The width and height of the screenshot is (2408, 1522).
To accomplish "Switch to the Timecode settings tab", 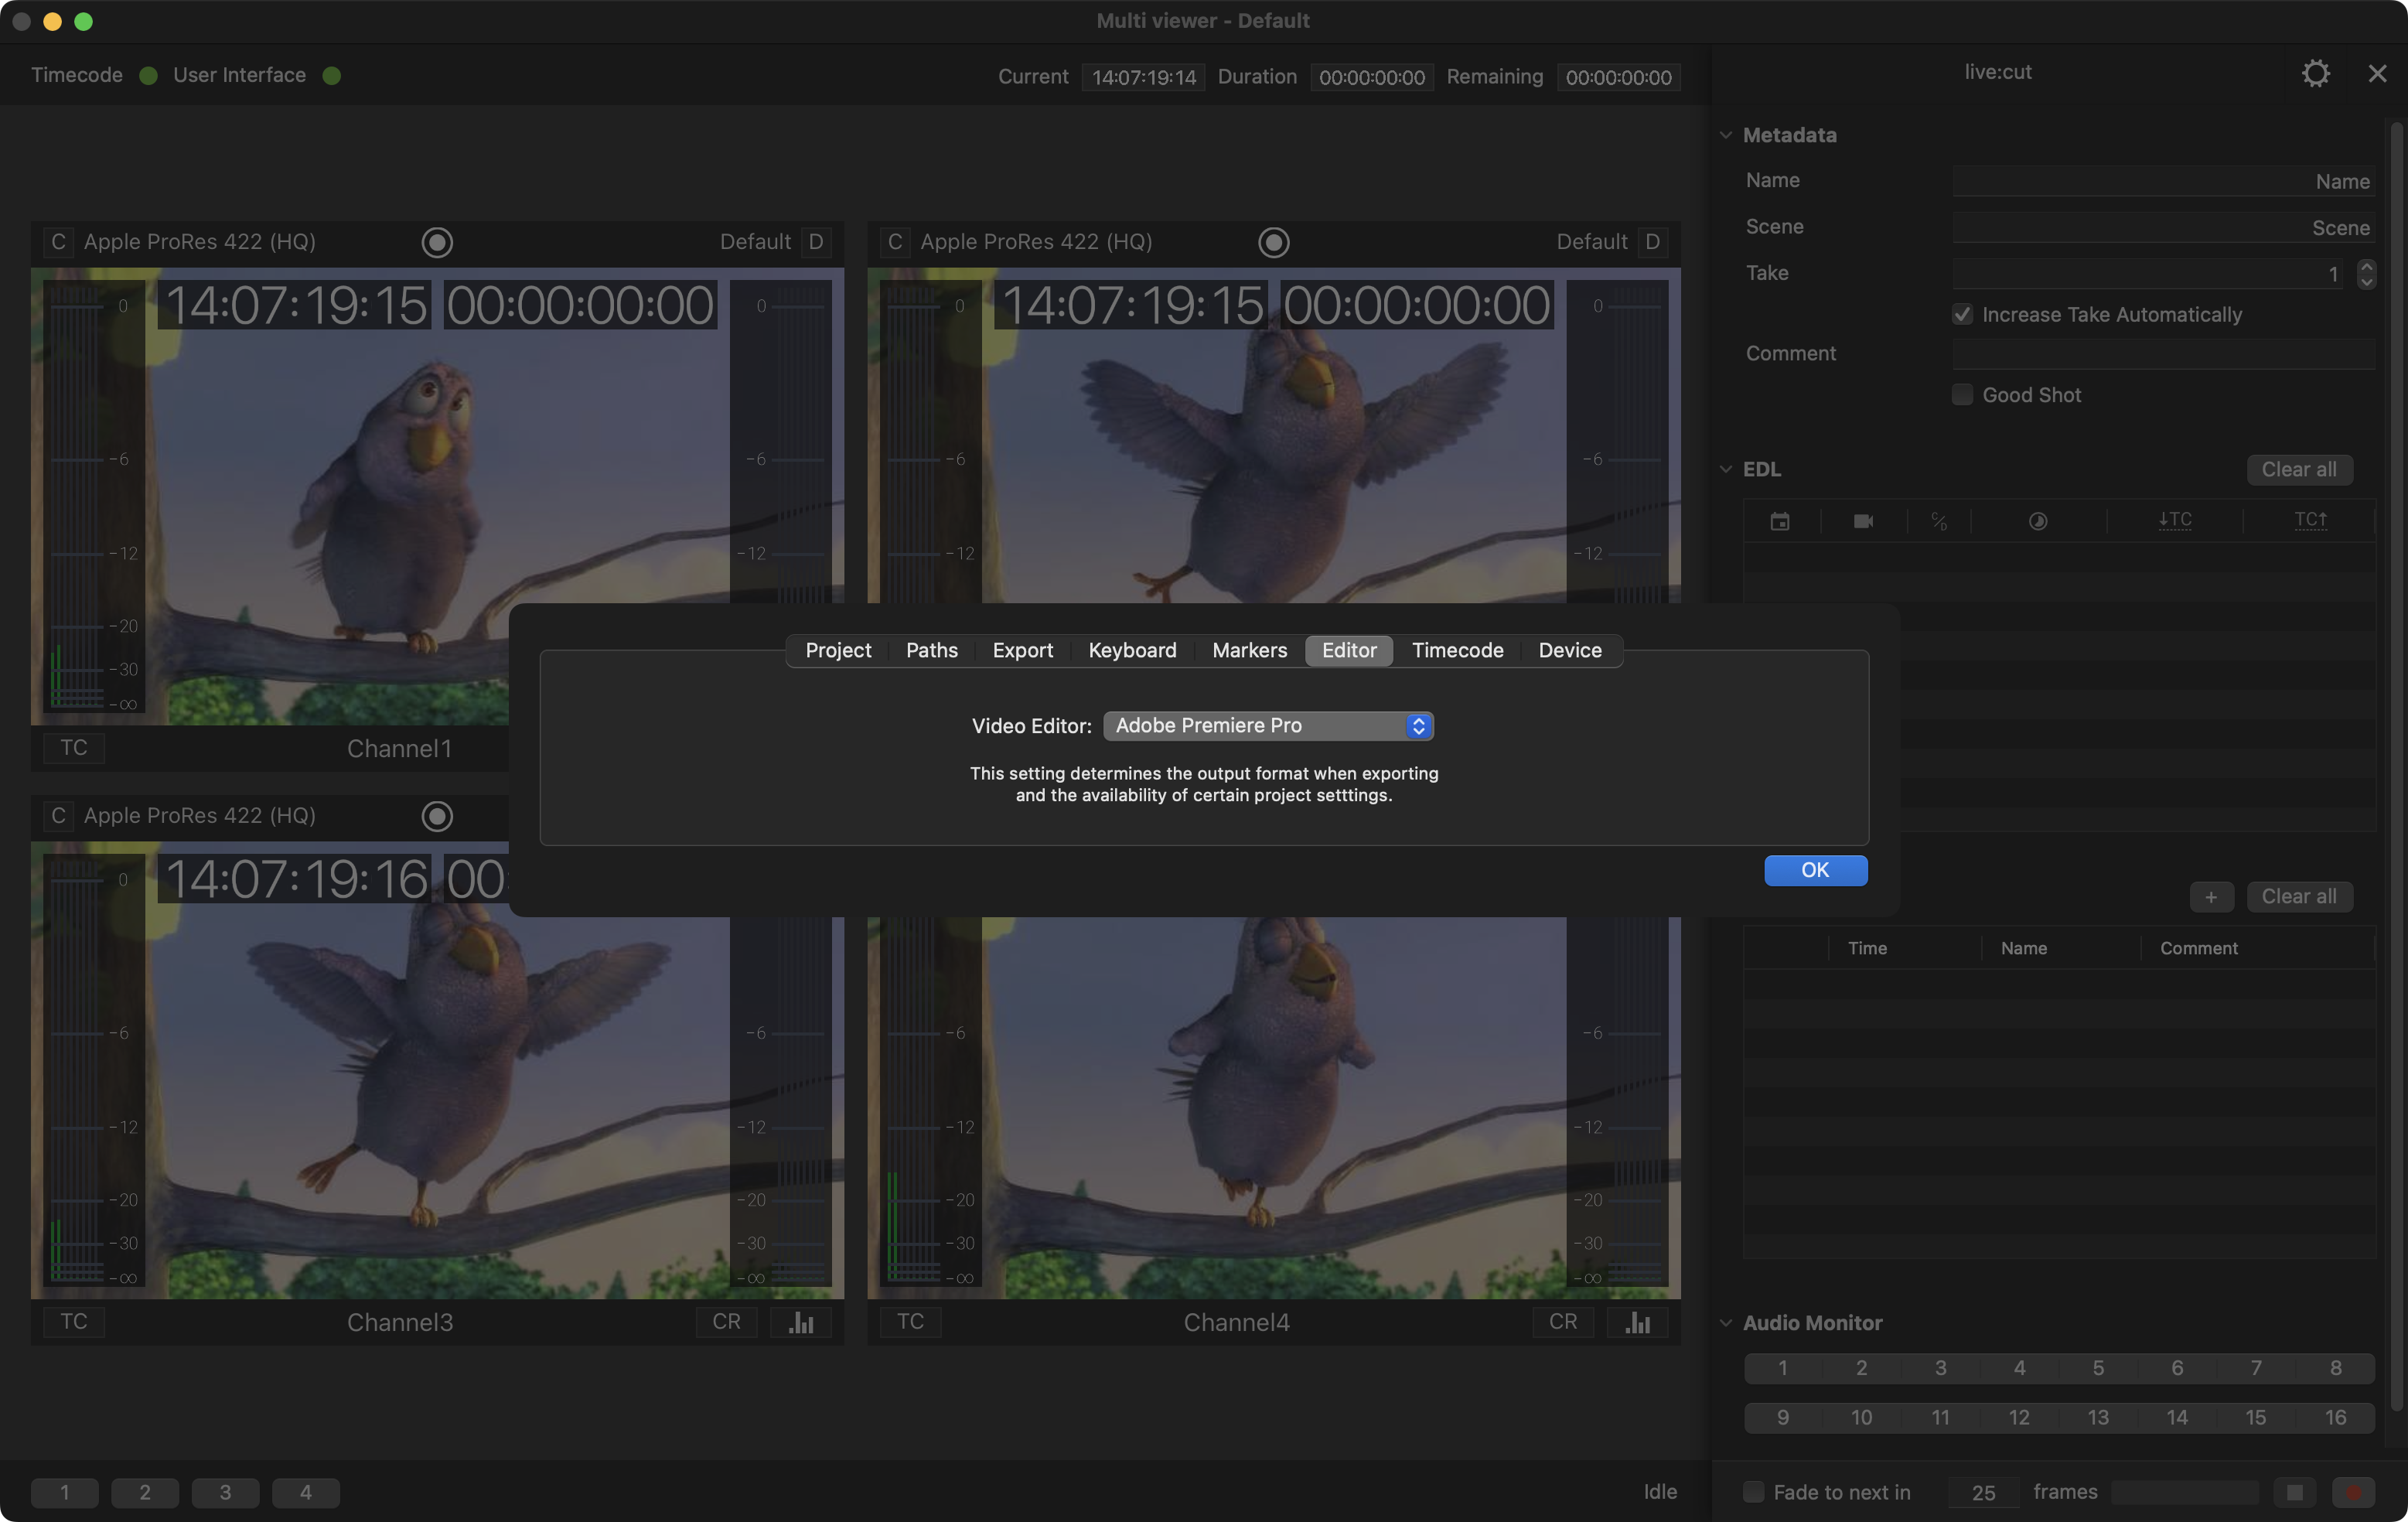I will coord(1457,651).
